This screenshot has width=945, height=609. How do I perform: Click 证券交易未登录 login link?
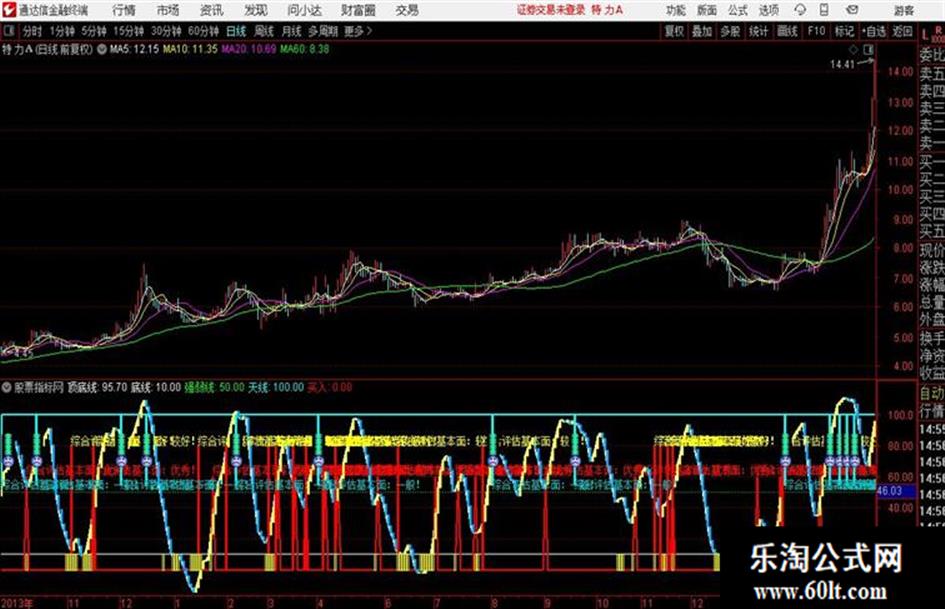550,10
